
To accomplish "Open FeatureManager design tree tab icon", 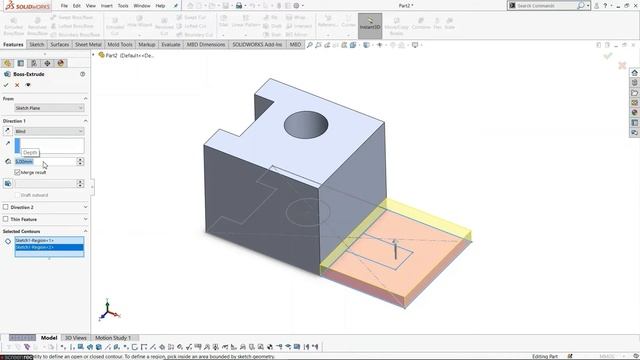I will (x=7, y=63).
